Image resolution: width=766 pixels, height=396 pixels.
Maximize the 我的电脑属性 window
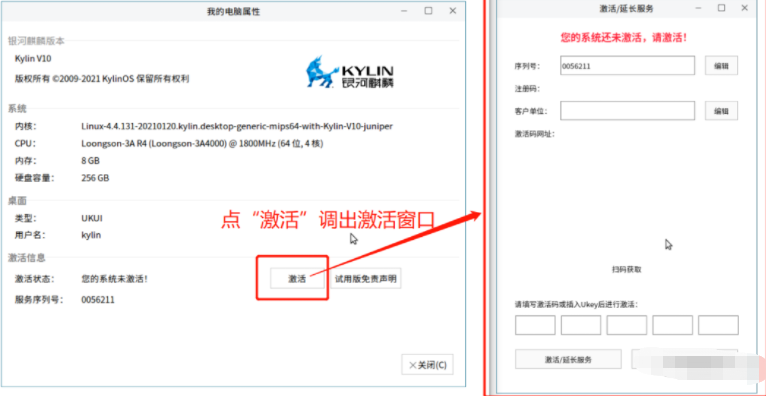click(x=428, y=11)
